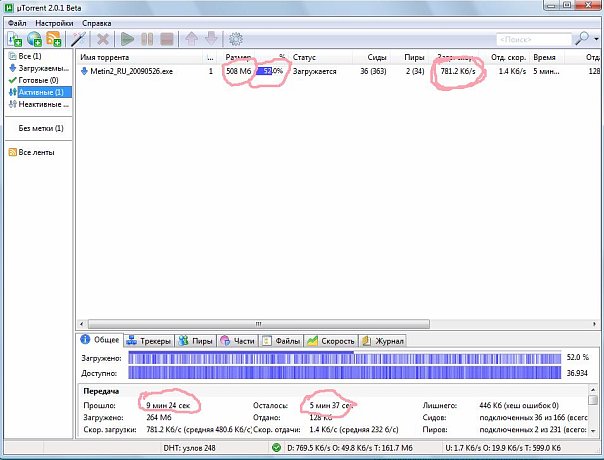Open Preferences via the gear icon

(x=236, y=39)
